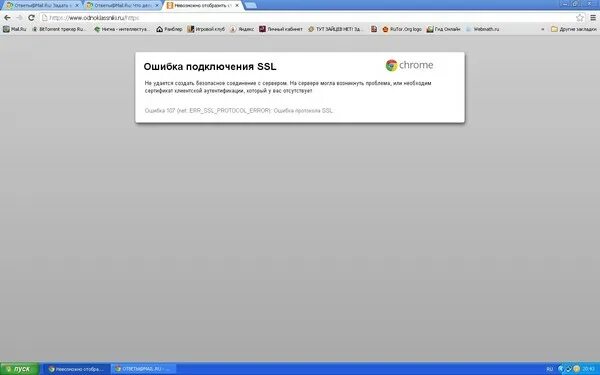Open the Игровой клуб bookmark
This screenshot has height=375, width=600.
click(206, 29)
